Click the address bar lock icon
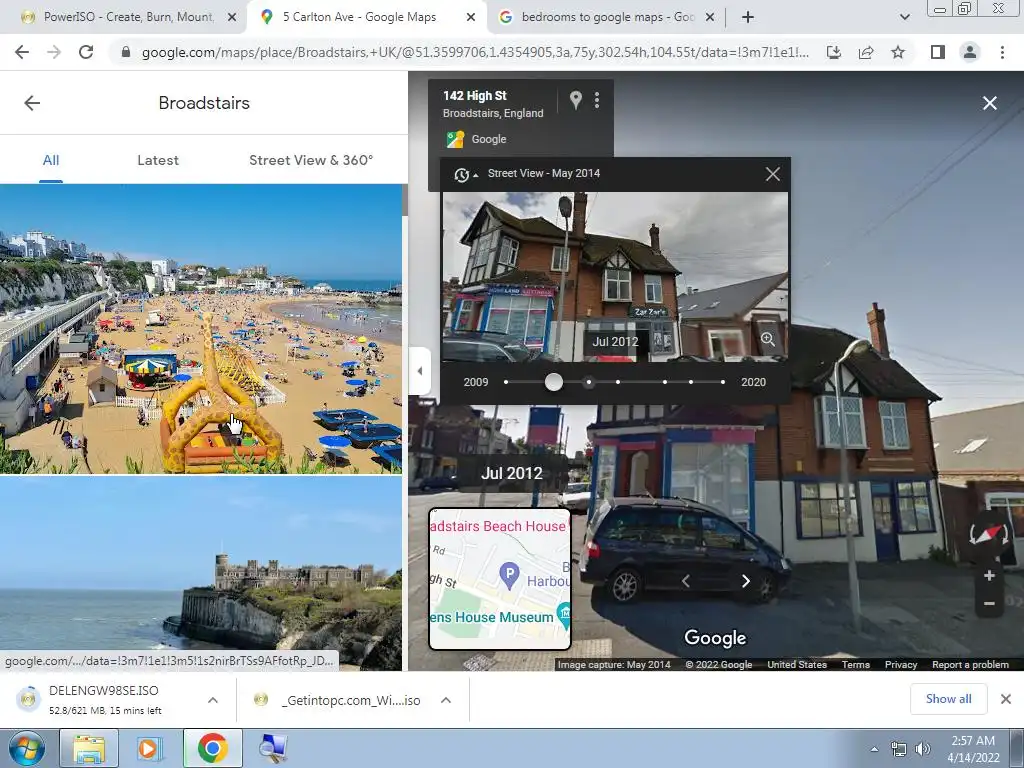This screenshot has width=1024, height=768. coord(126,52)
